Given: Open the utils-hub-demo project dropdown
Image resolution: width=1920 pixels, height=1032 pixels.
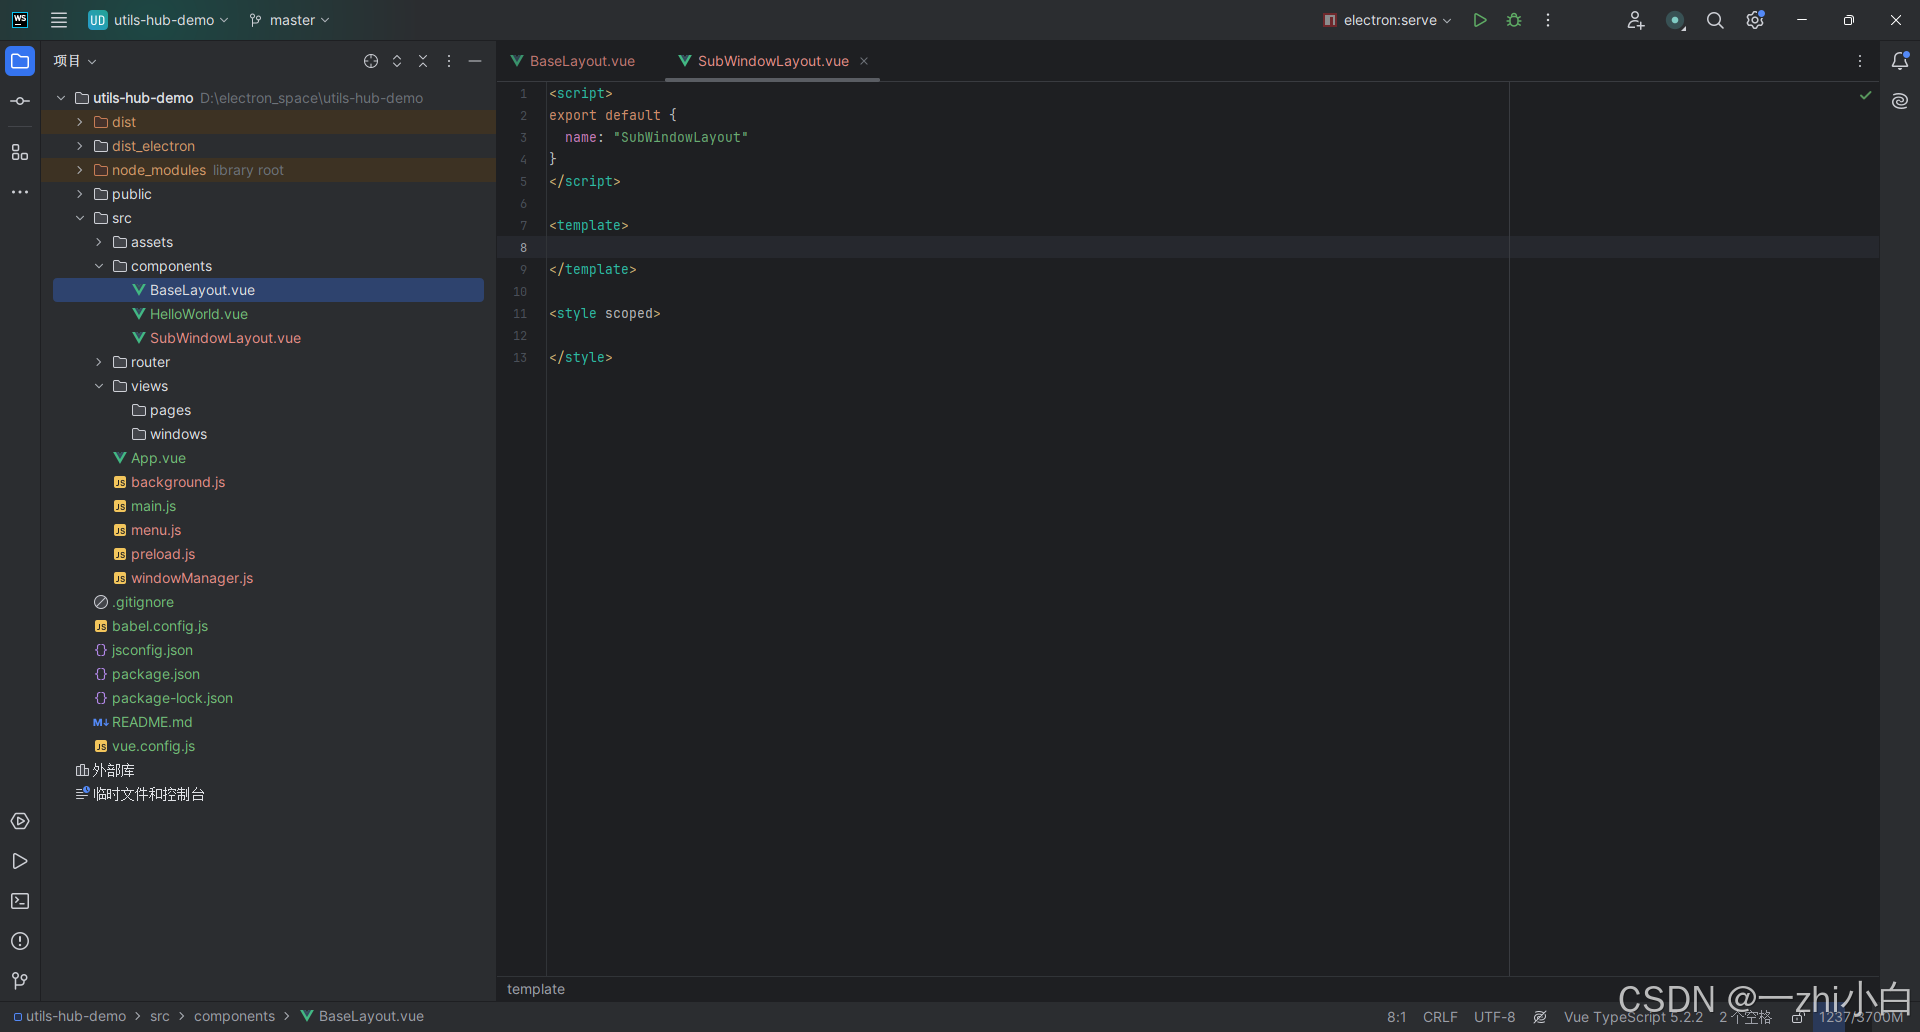Looking at the screenshot, I should click(x=159, y=20).
